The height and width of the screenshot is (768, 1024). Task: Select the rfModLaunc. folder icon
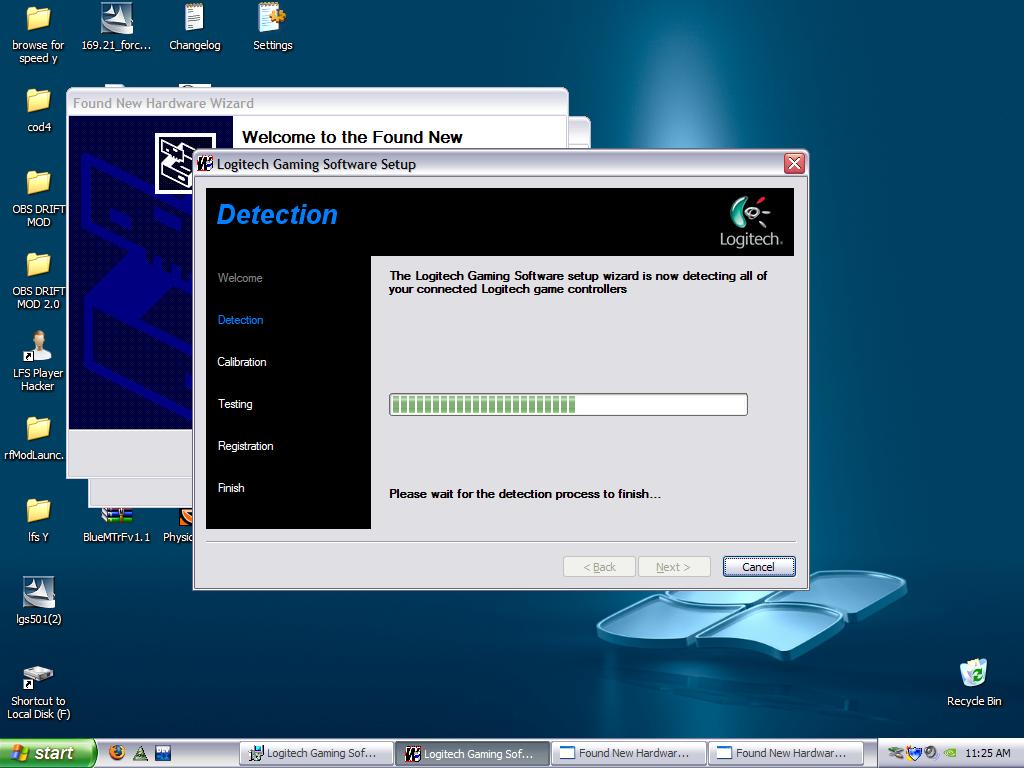[34, 438]
